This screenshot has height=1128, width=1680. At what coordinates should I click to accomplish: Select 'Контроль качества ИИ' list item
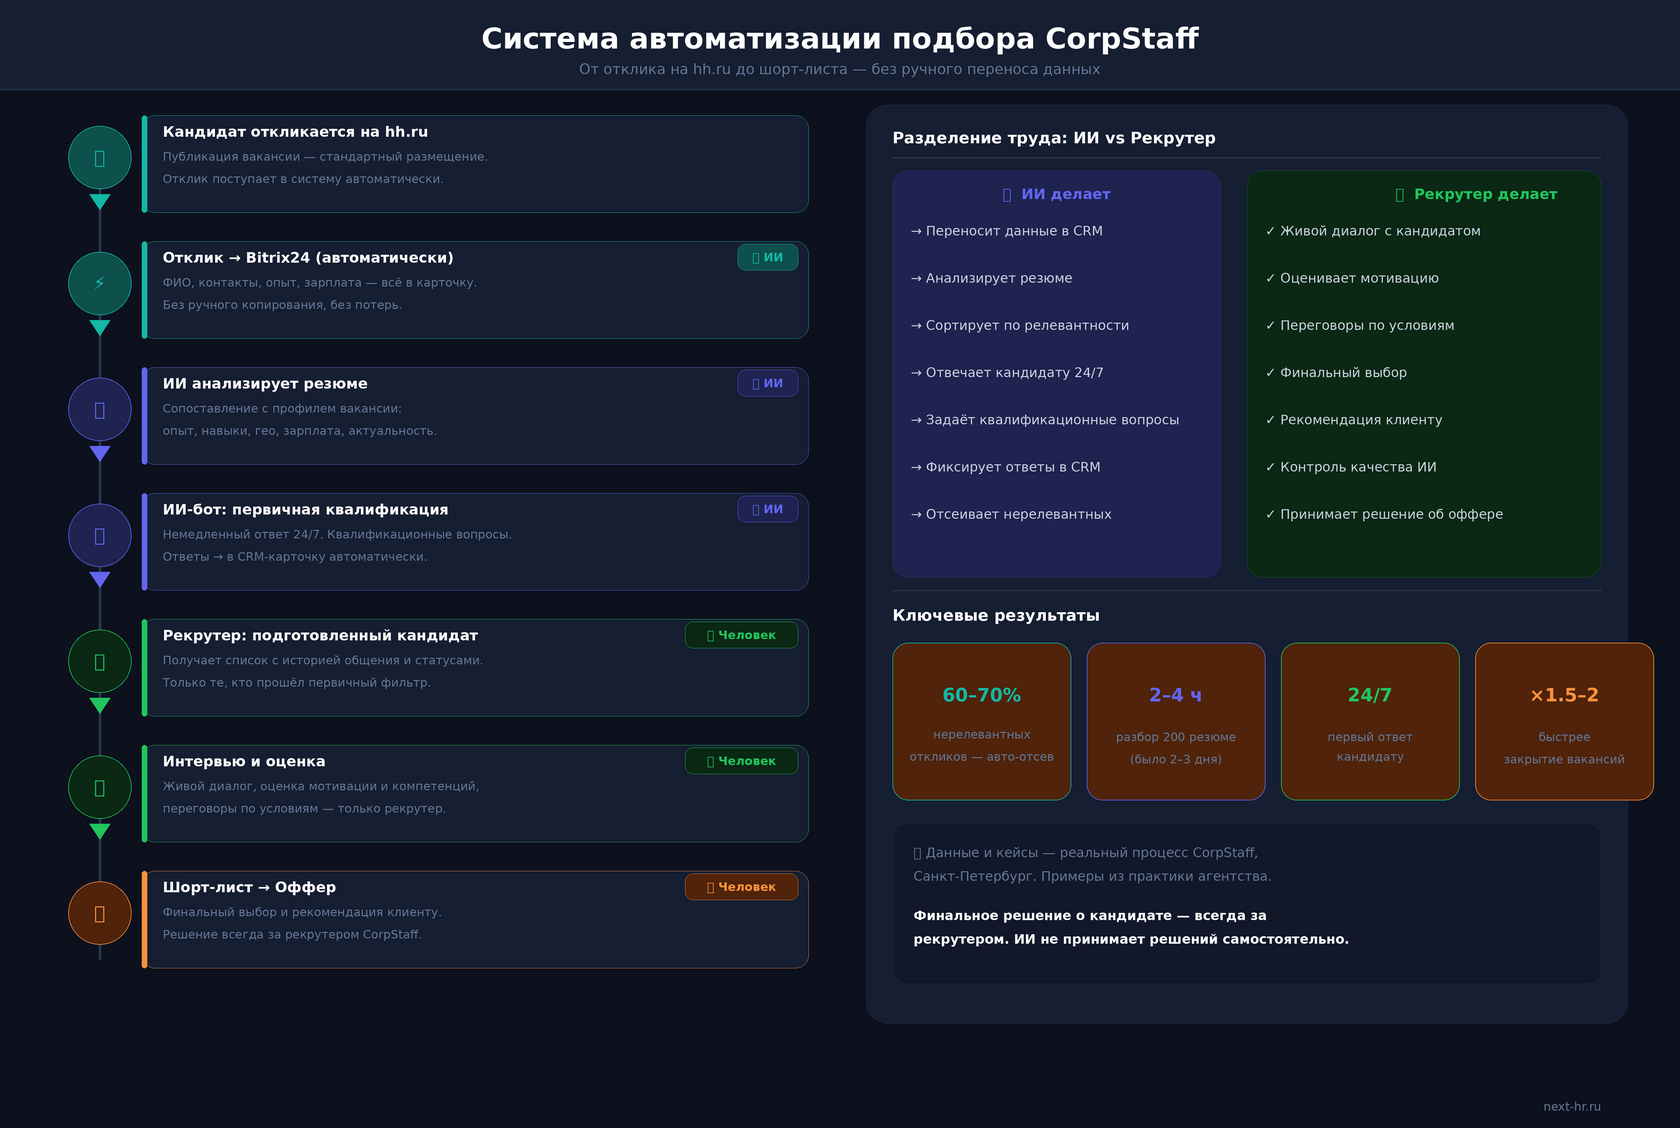[x=1351, y=467]
